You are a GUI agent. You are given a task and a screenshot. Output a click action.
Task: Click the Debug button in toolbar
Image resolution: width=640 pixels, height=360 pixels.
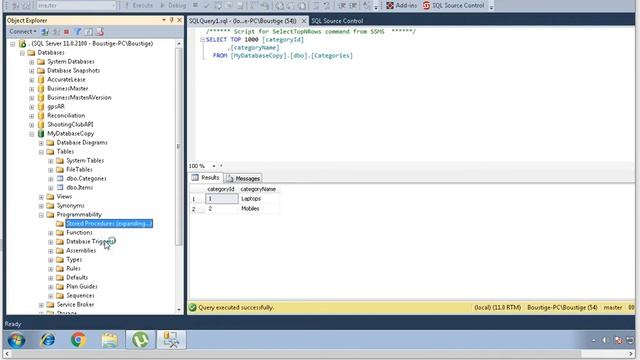173,5
